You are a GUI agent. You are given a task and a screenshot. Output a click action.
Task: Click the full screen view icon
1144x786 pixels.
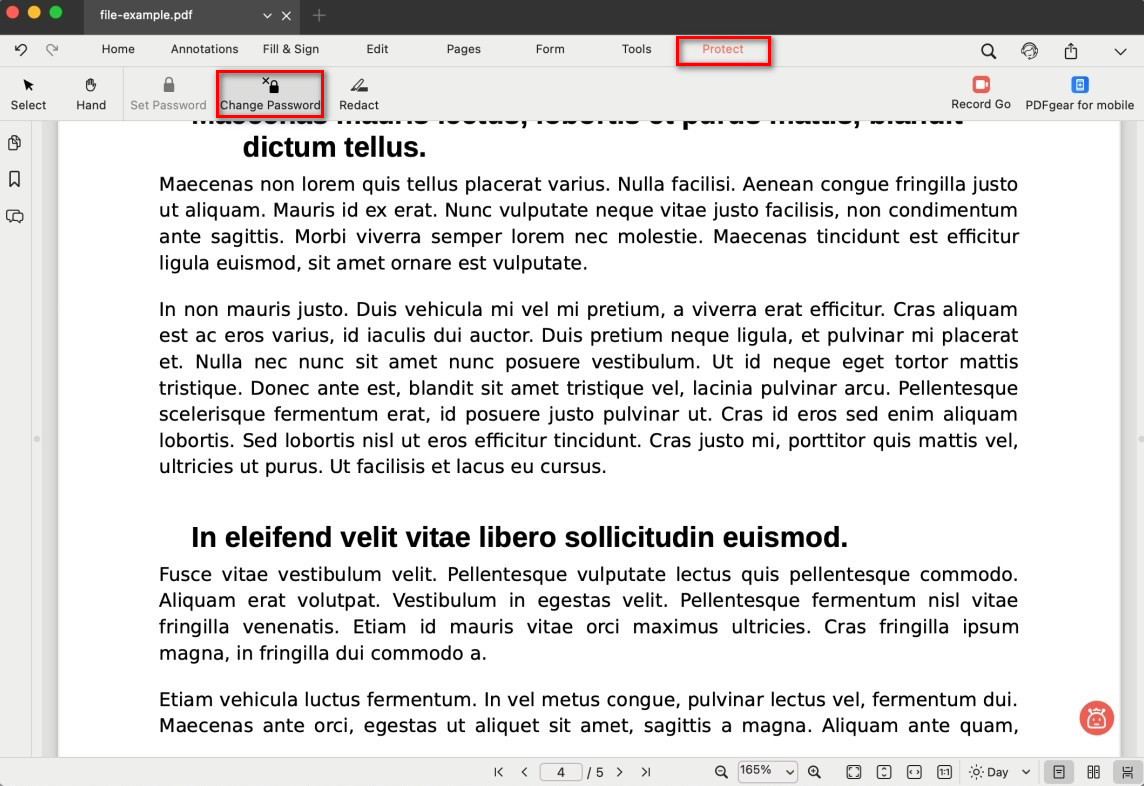click(854, 772)
